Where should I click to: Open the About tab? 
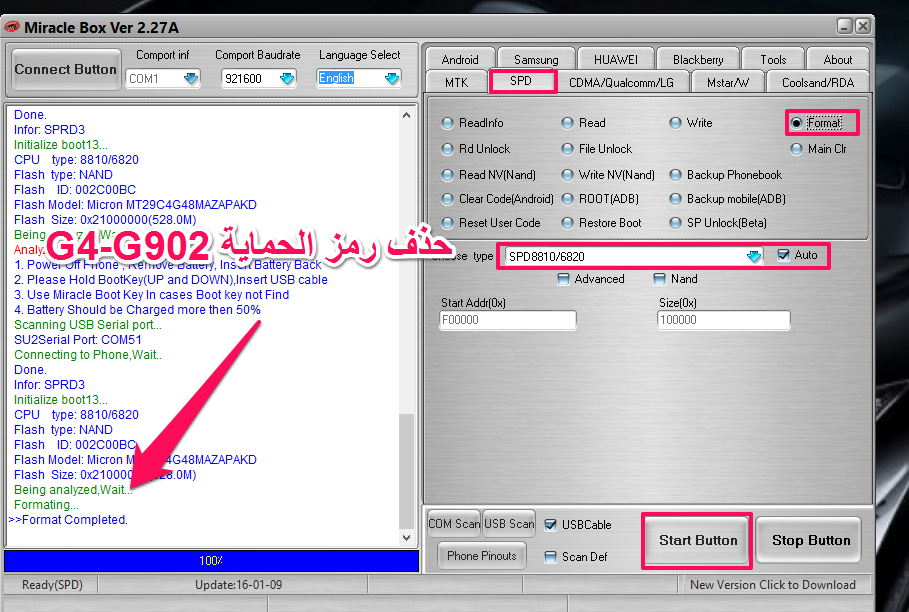[x=838, y=60]
